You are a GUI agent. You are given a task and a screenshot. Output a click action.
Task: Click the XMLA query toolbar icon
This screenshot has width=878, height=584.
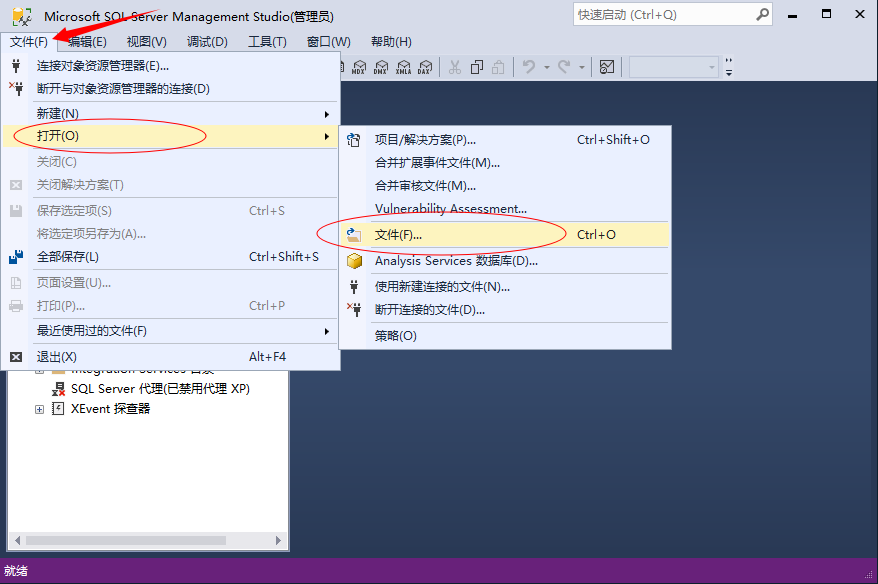point(403,67)
